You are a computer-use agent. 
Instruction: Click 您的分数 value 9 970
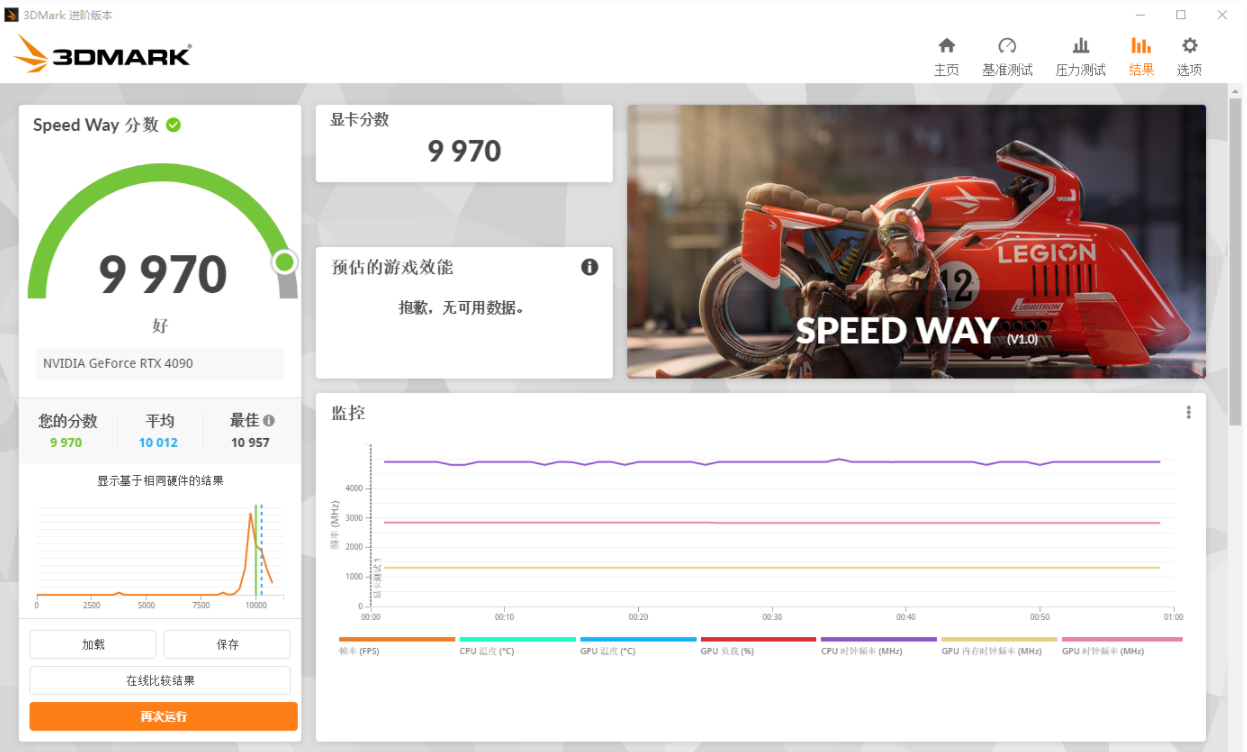66,442
